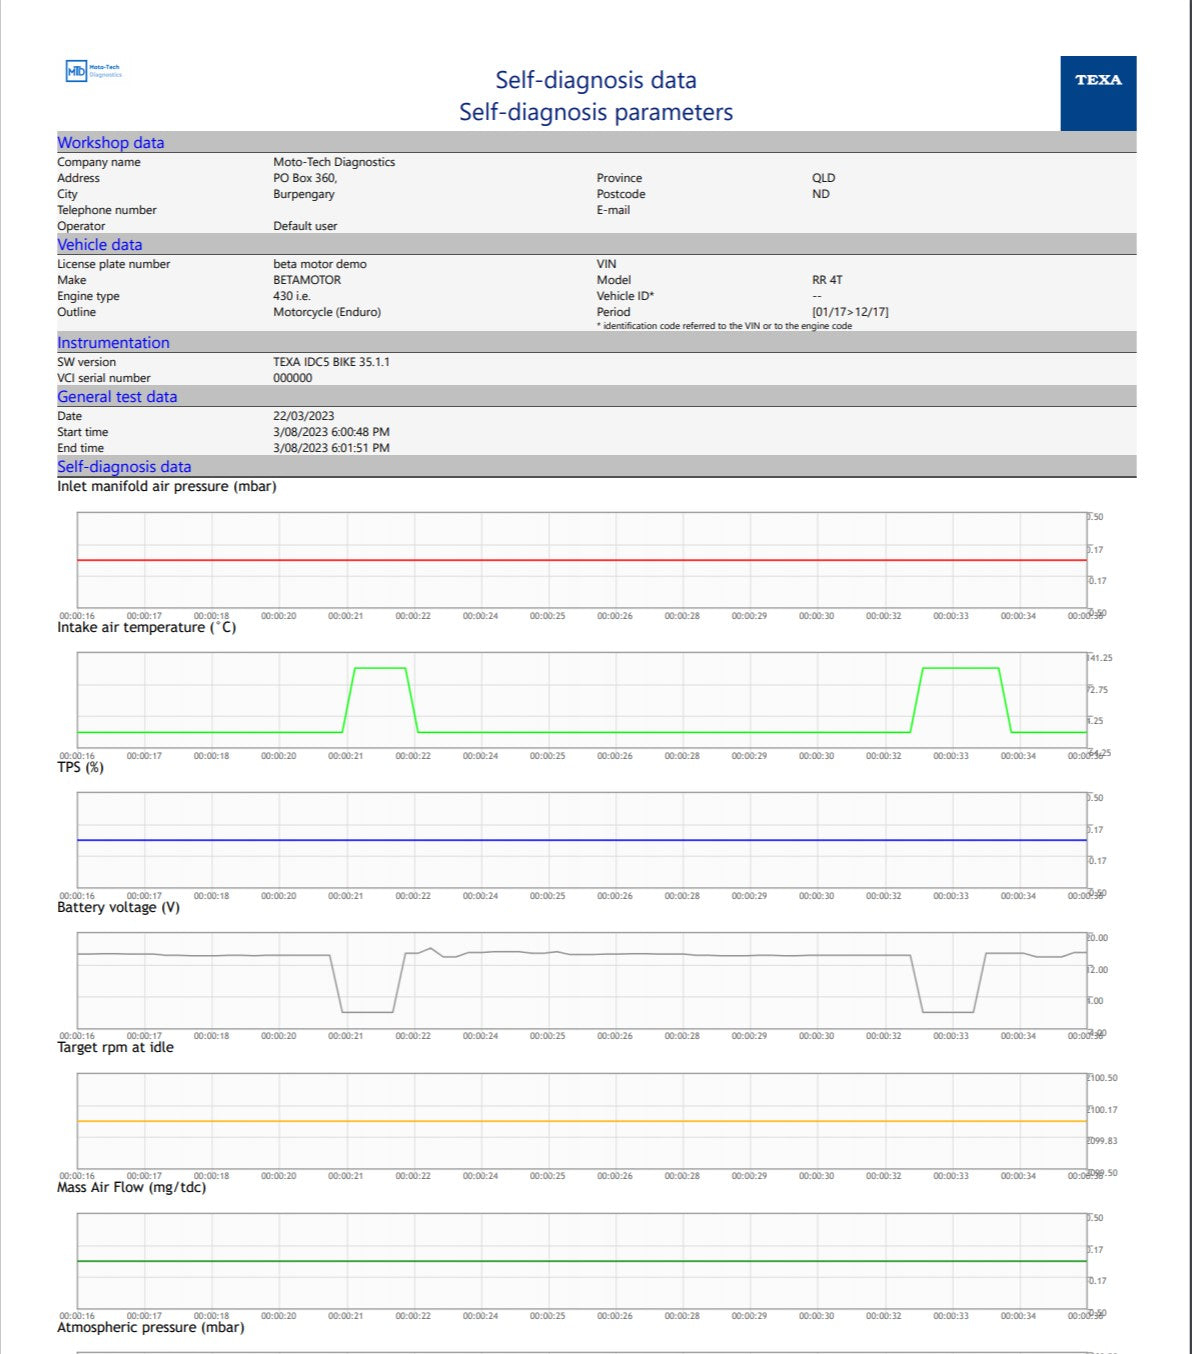Viewport: 1192px width, 1354px height.
Task: Click second green peak in intake air temperature chart
Action: (960, 668)
